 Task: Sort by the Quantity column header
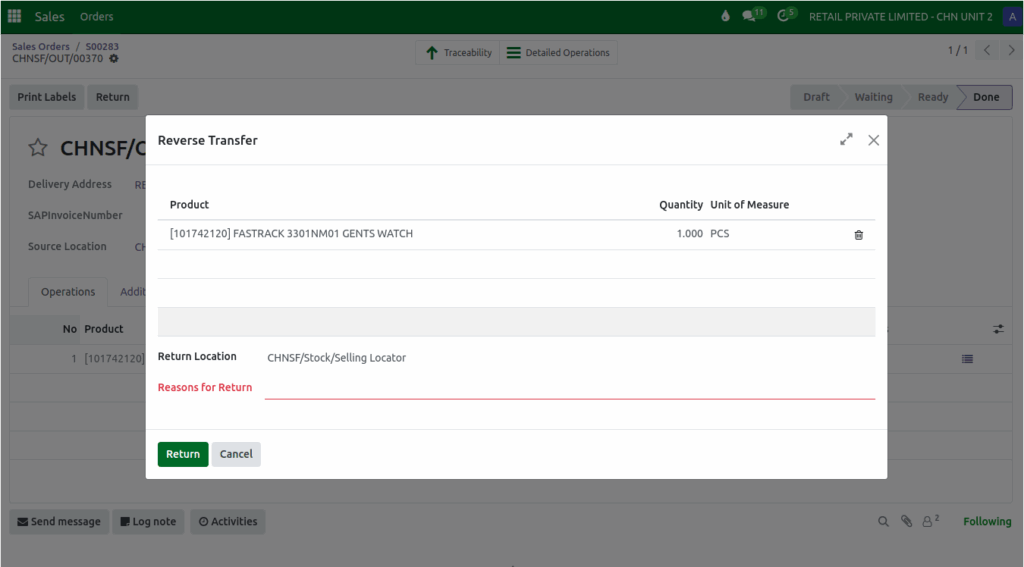[x=680, y=204]
